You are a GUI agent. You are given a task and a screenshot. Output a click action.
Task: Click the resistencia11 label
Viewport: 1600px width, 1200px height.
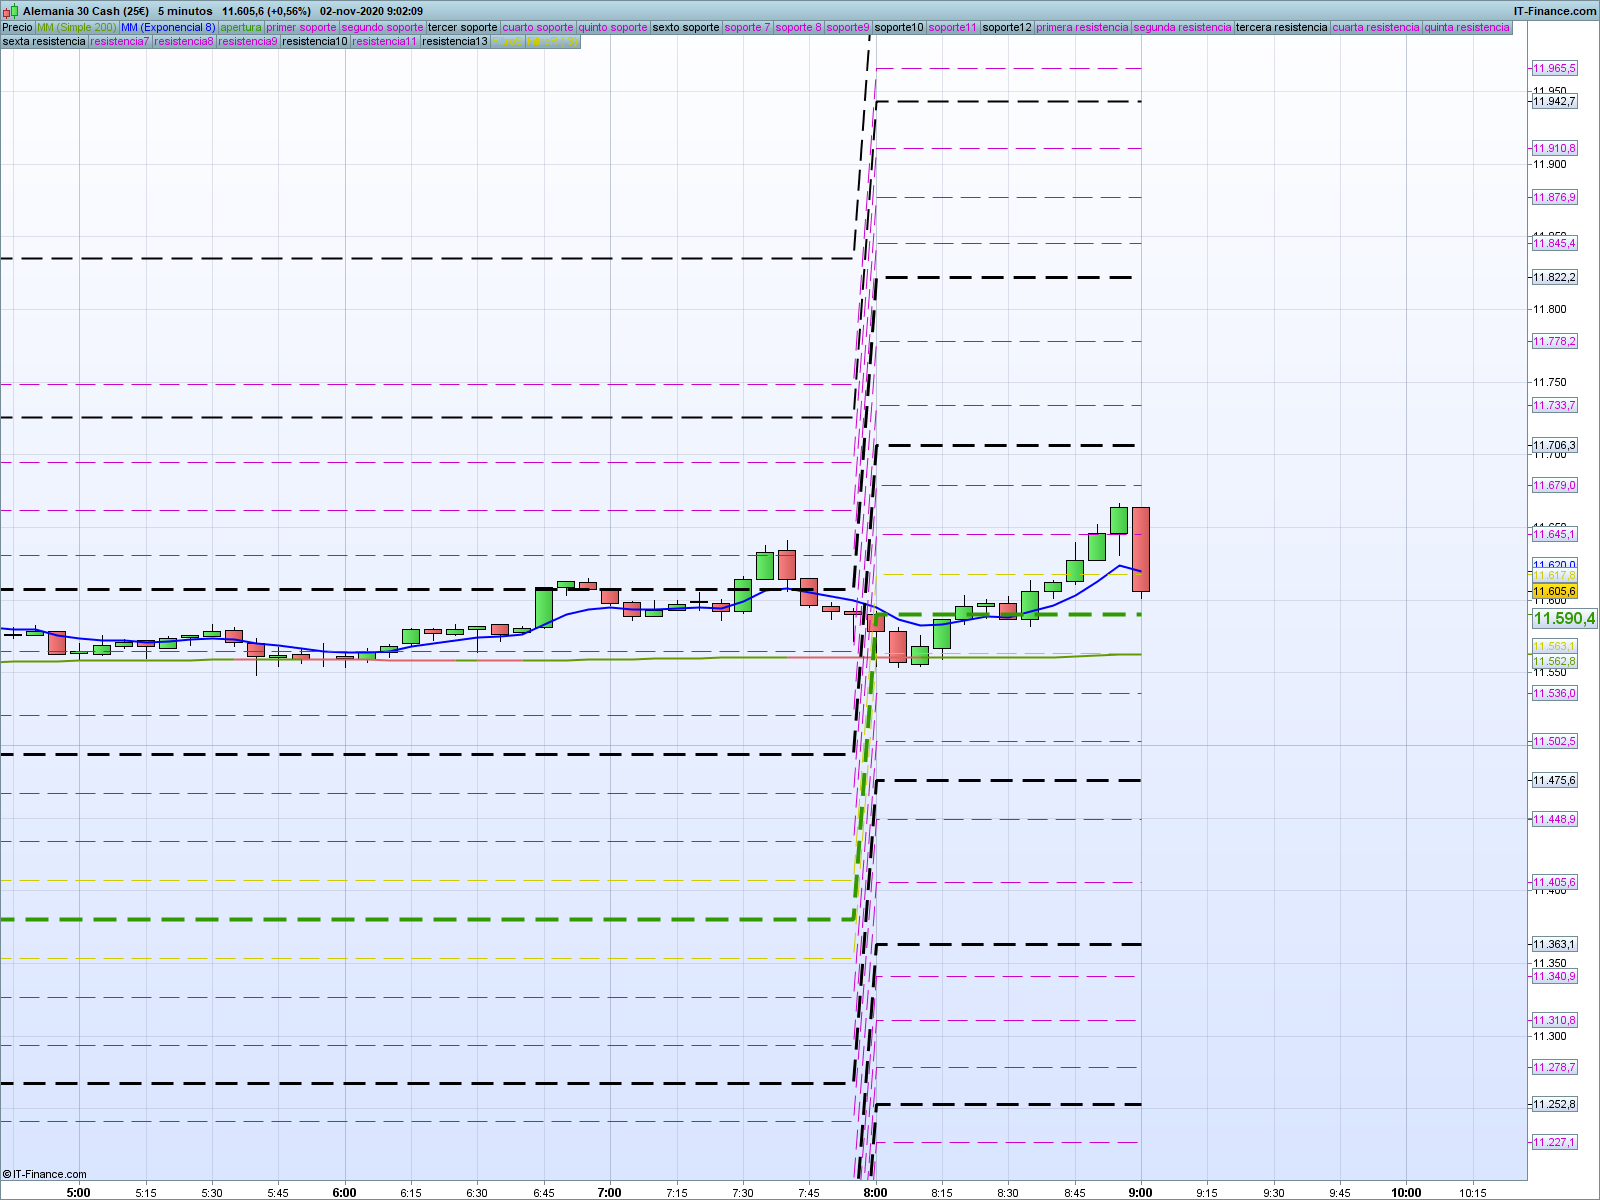[x=385, y=41]
